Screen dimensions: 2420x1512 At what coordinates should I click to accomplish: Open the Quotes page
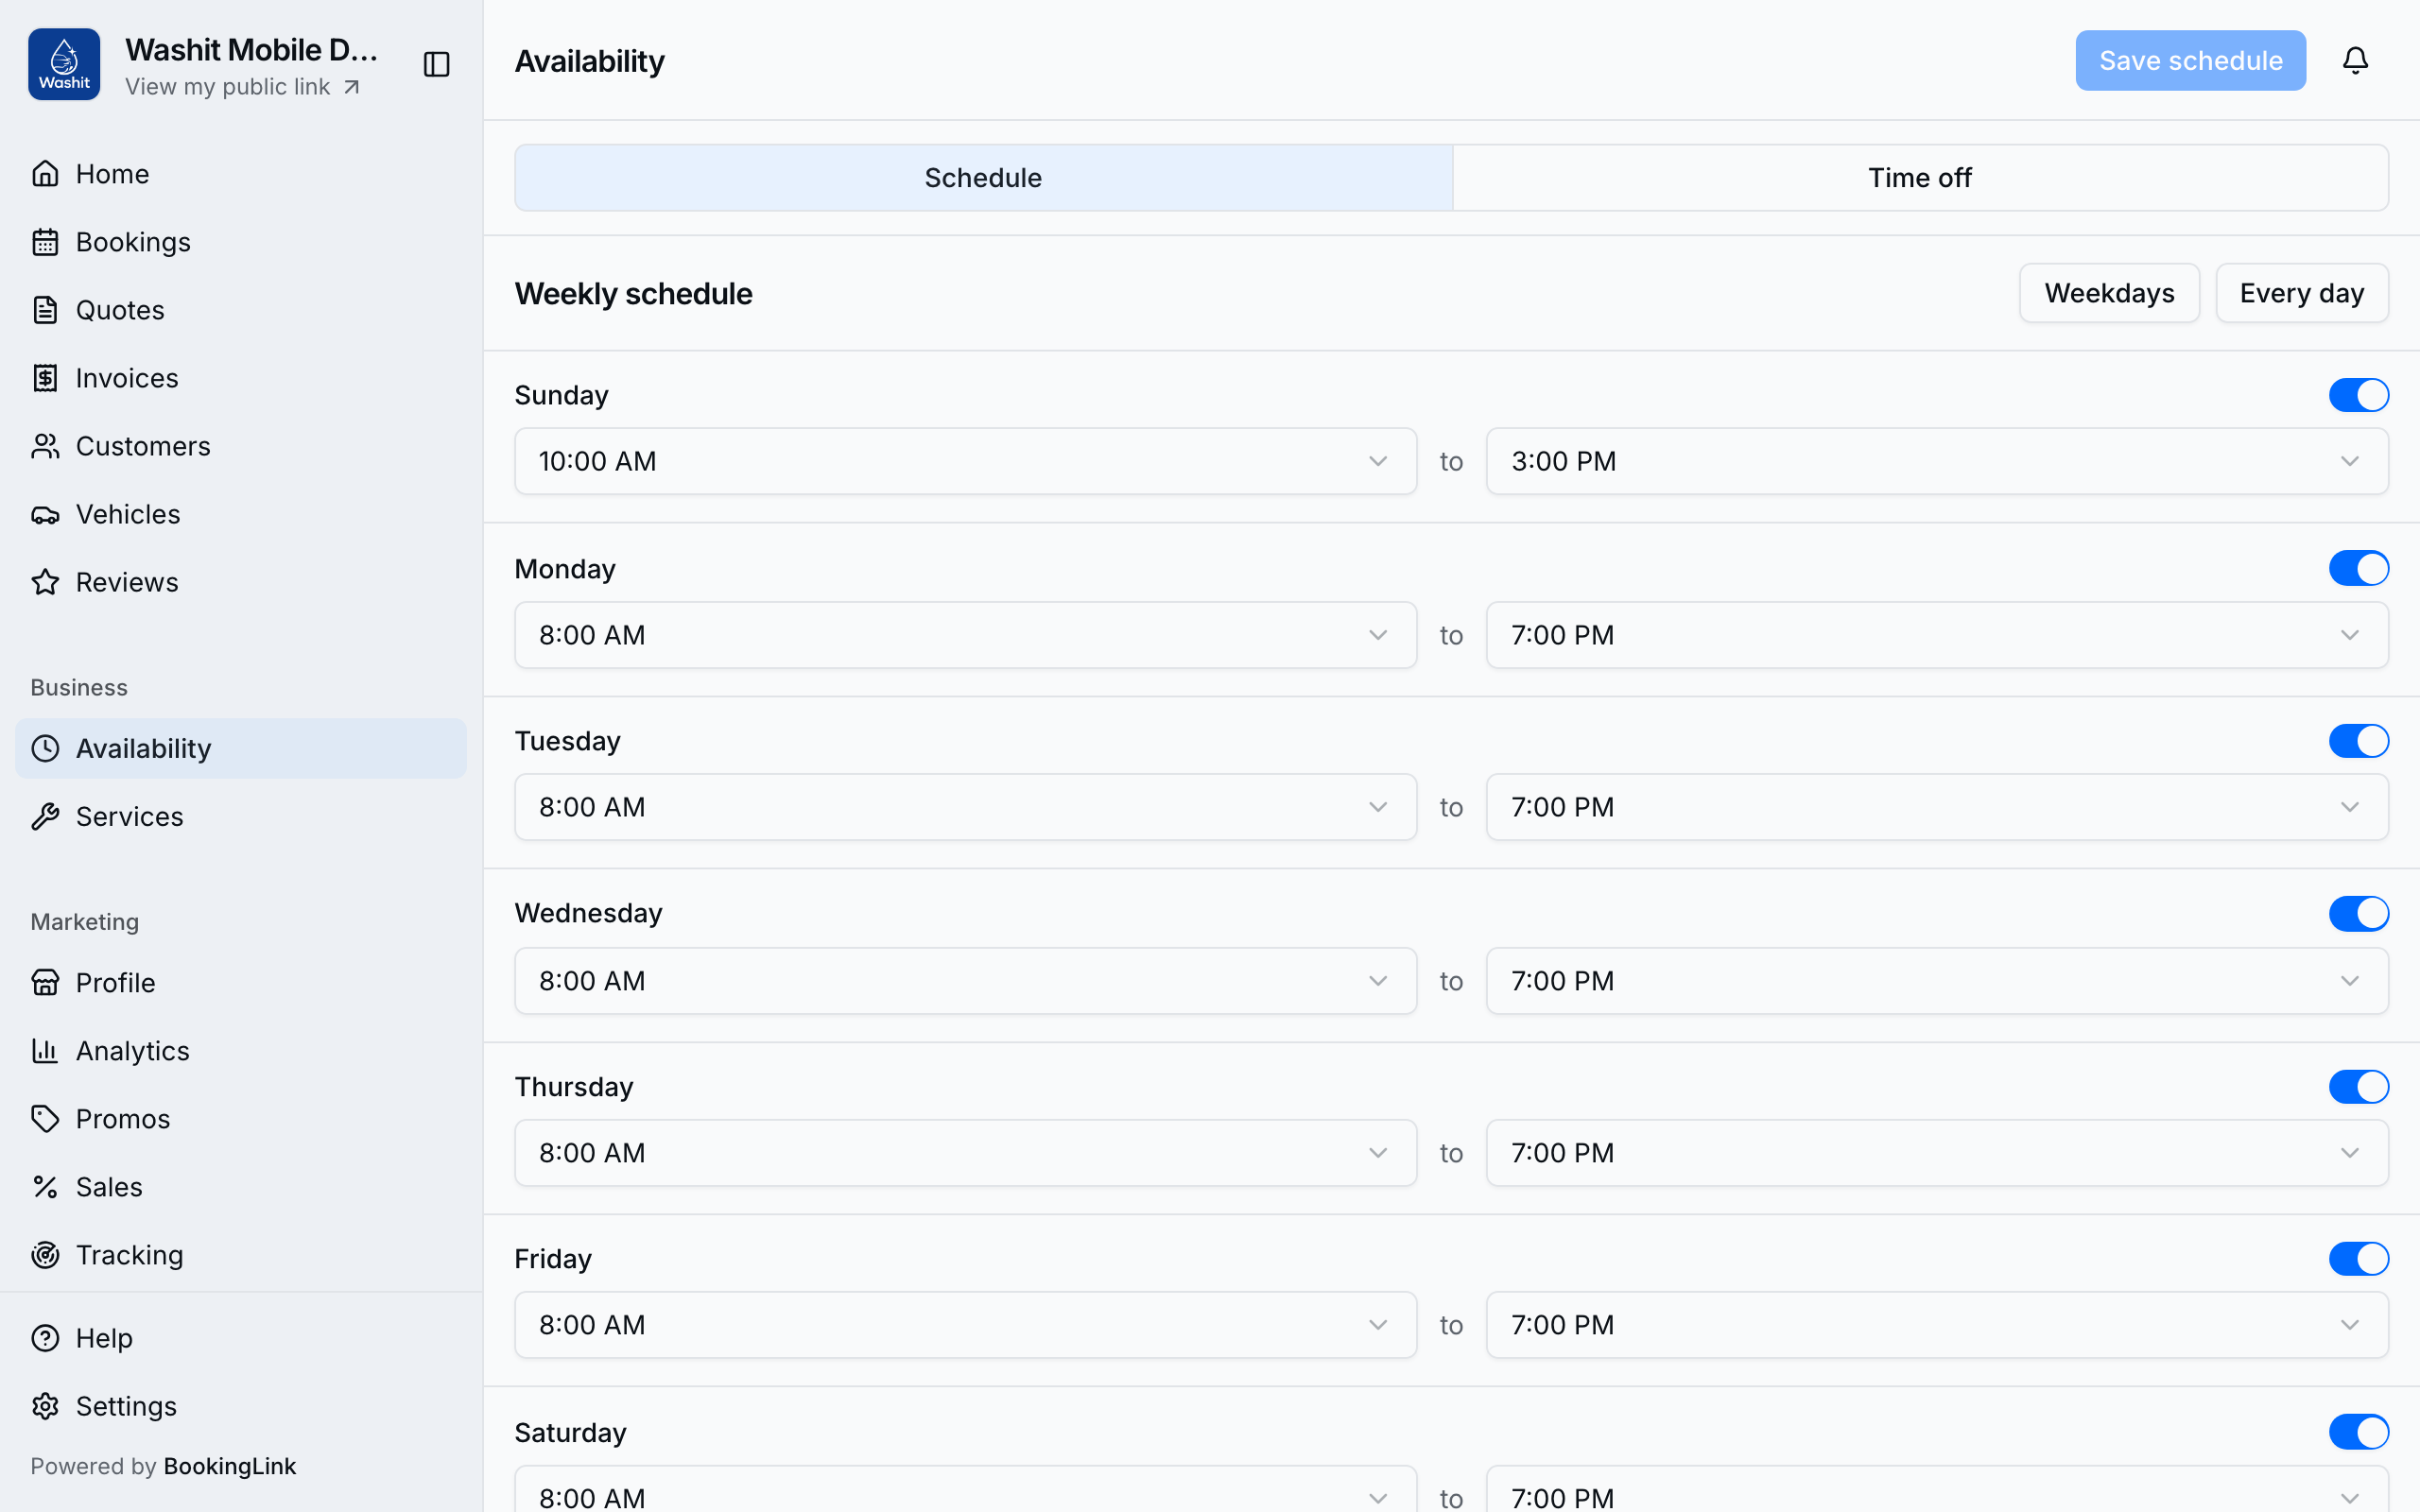click(x=240, y=310)
